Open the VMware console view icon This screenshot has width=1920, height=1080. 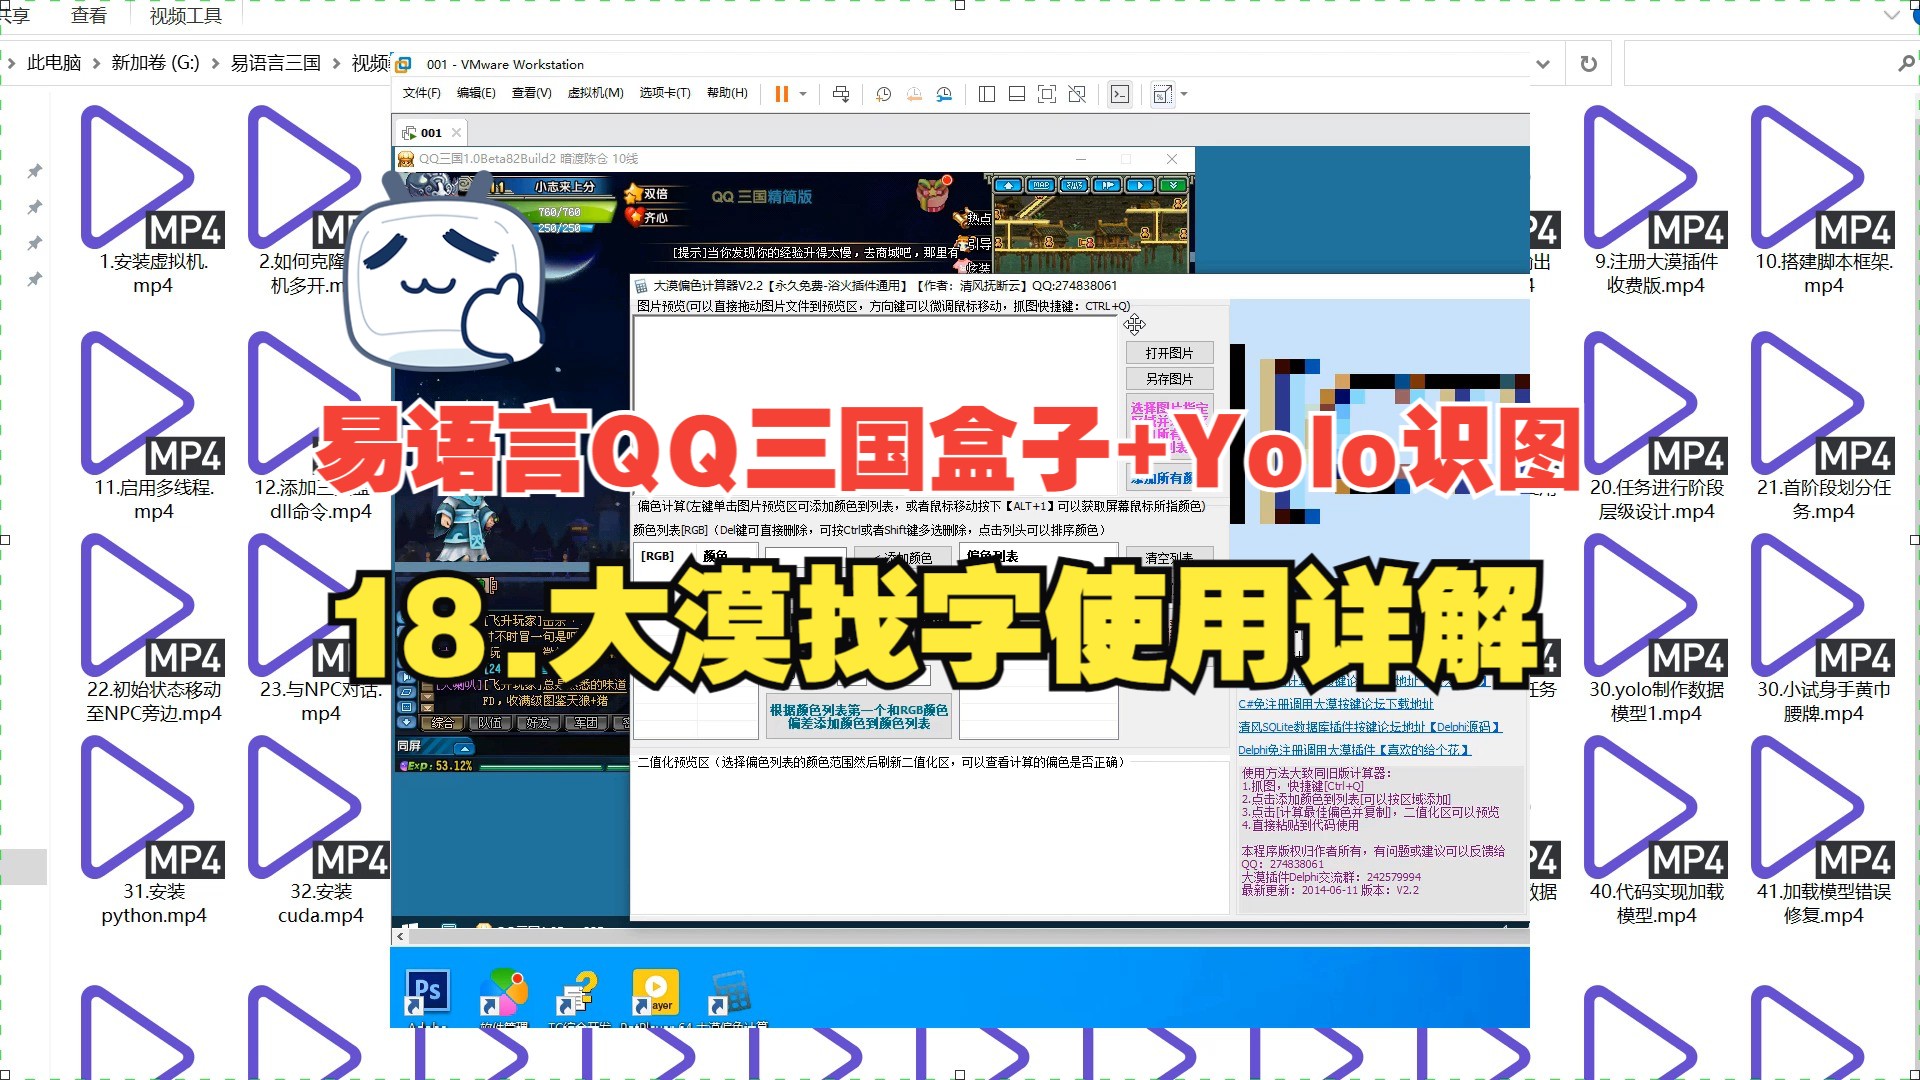point(1120,94)
